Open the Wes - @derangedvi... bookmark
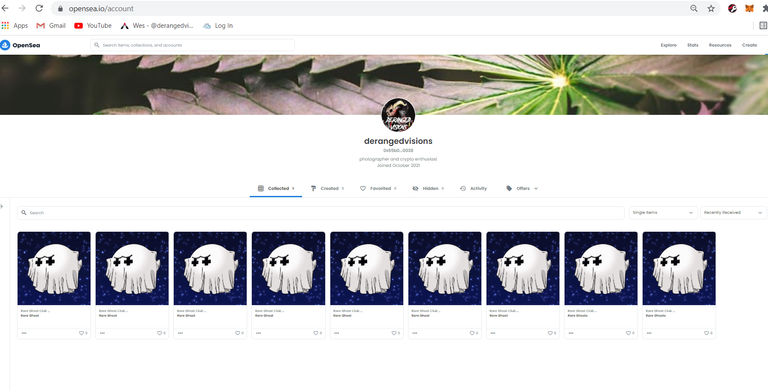This screenshot has width=768, height=390. [x=157, y=25]
